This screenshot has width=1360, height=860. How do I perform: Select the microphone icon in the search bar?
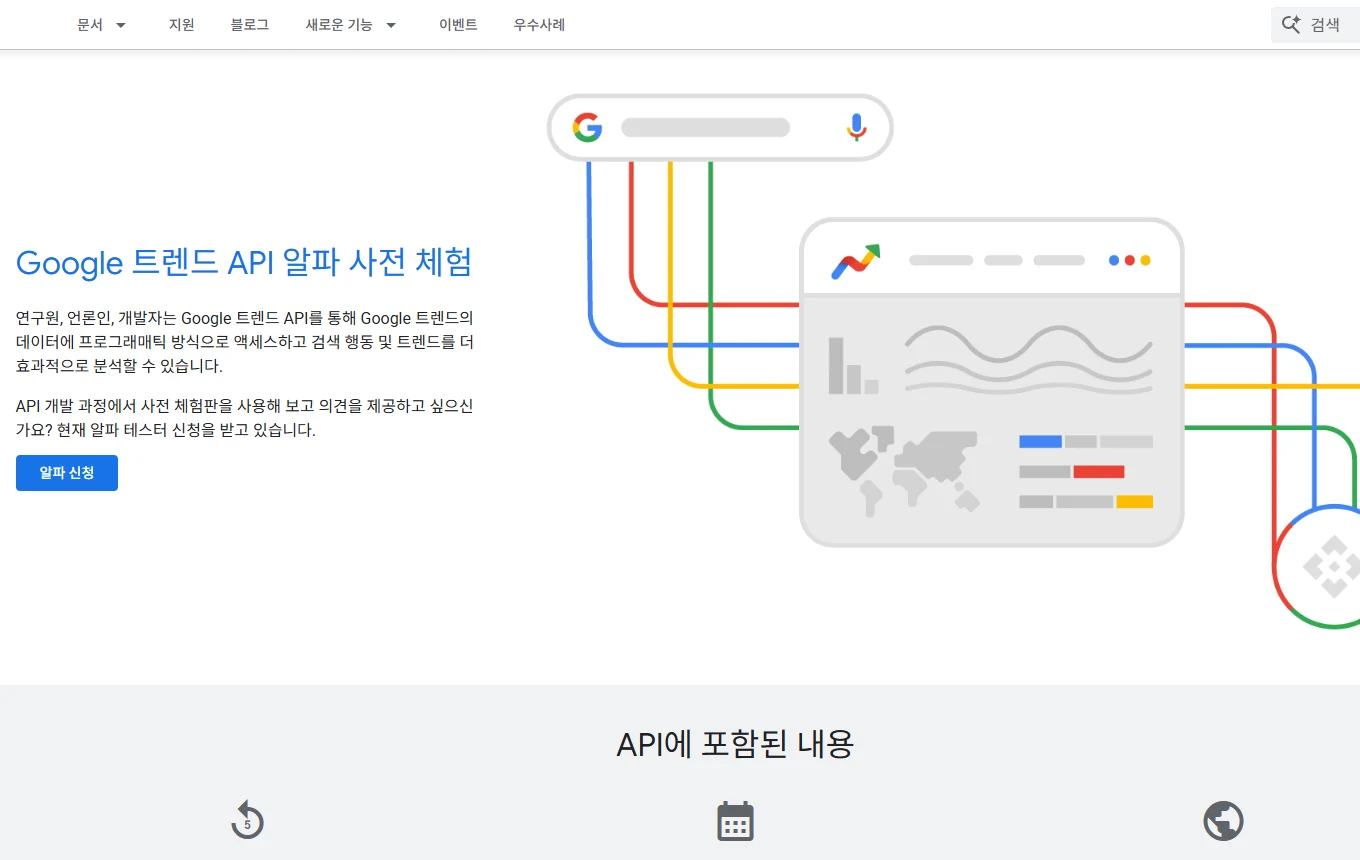(x=855, y=127)
